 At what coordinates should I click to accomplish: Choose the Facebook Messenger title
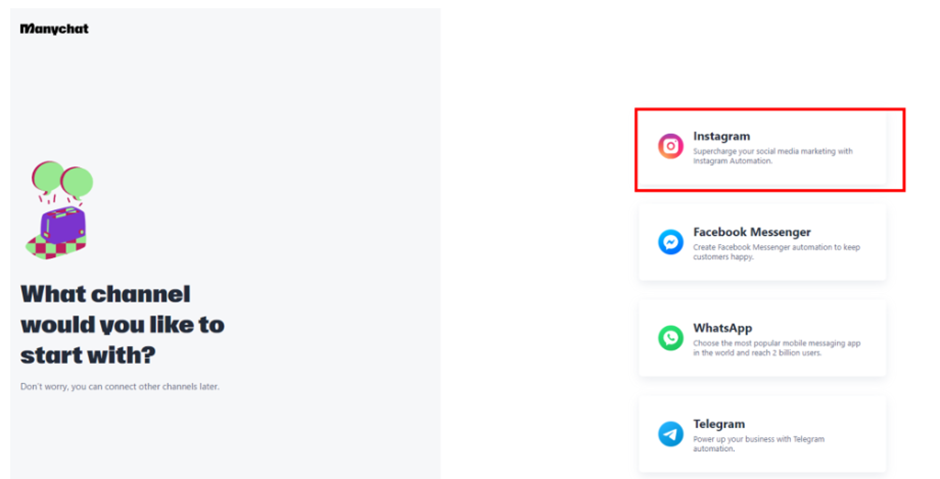[752, 232]
